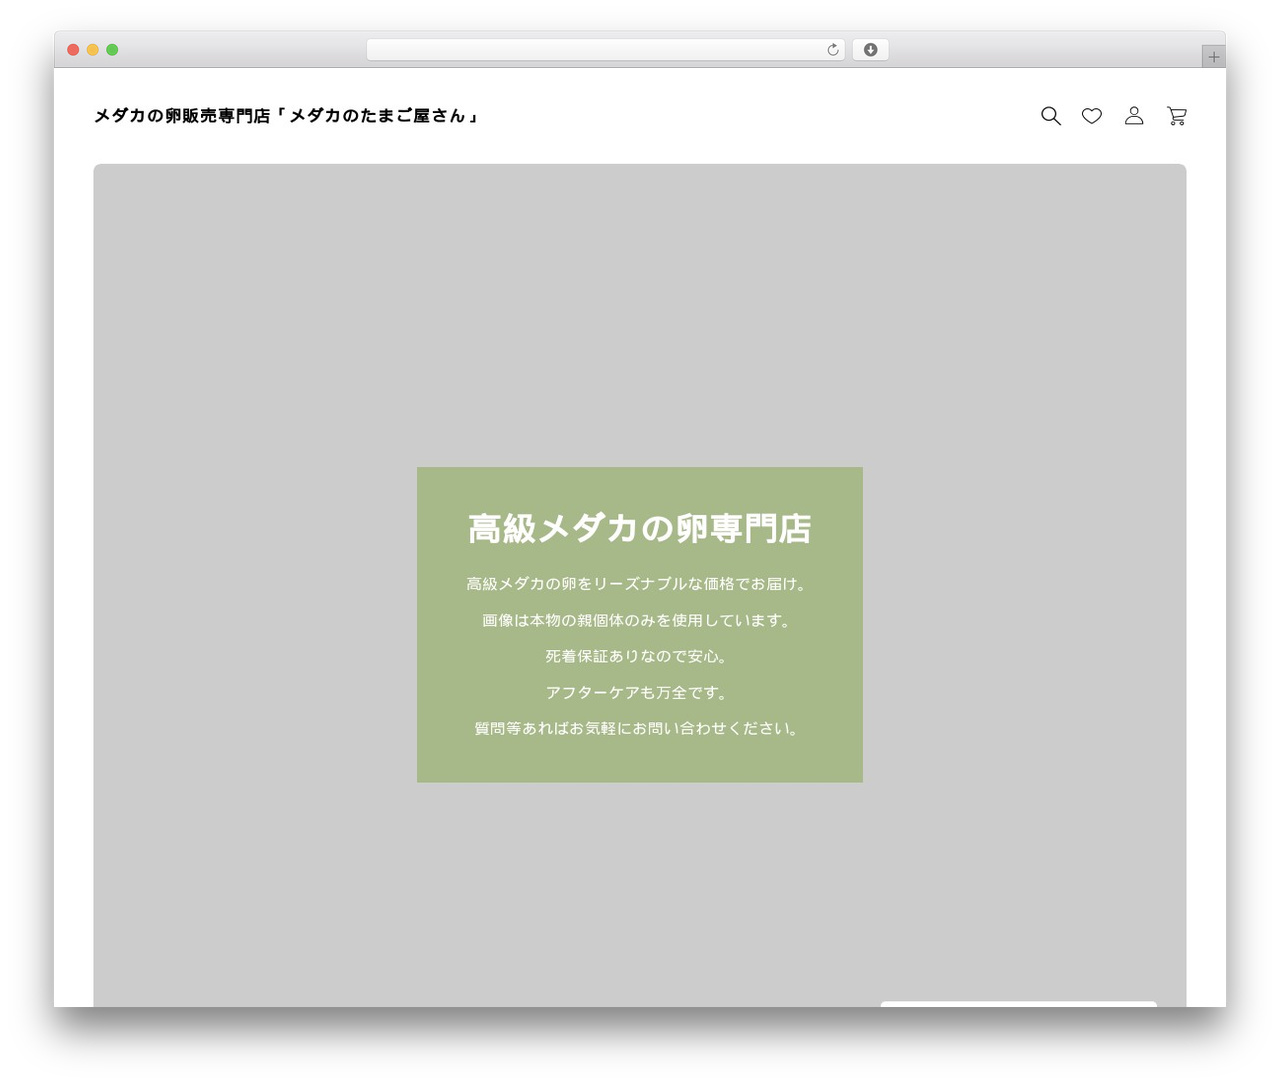Maximize the window with green button
The height and width of the screenshot is (1084, 1280).
112,50
